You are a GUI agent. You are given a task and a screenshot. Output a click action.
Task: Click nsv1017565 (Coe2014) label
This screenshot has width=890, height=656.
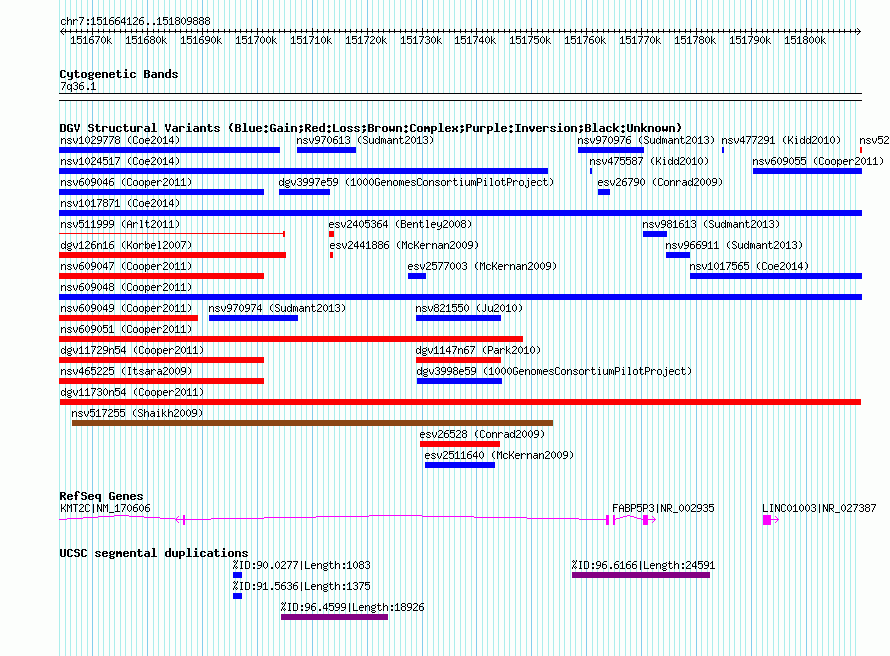point(749,266)
